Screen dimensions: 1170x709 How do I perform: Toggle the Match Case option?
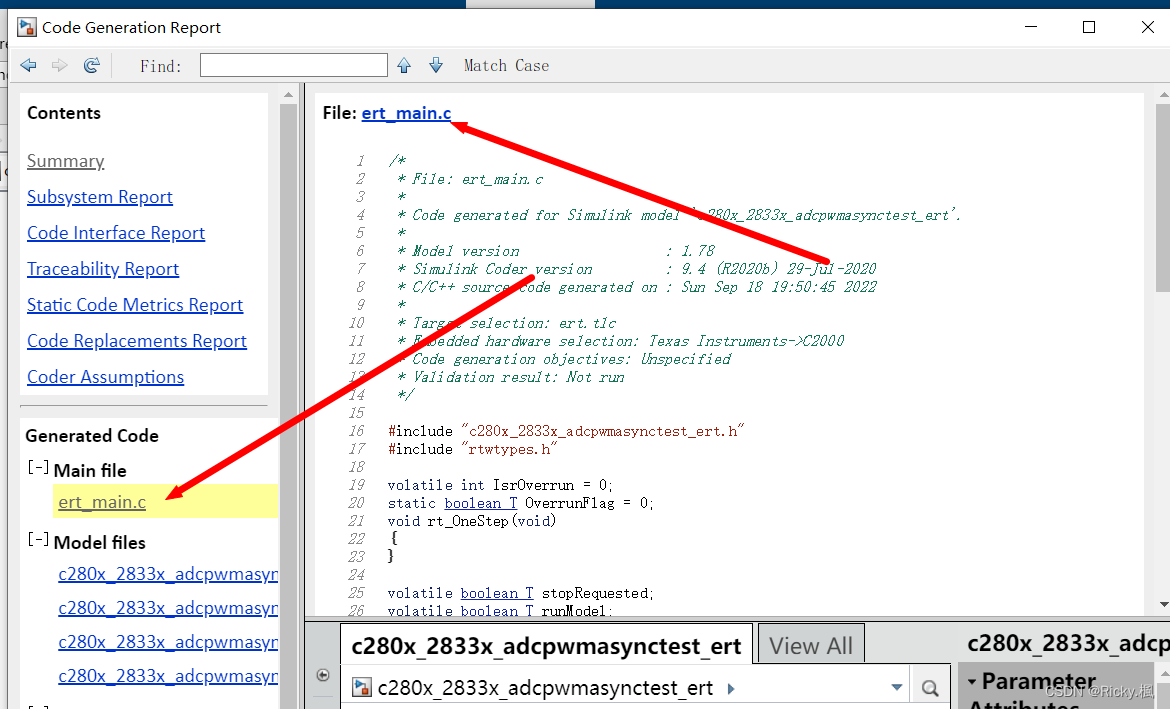click(x=506, y=66)
